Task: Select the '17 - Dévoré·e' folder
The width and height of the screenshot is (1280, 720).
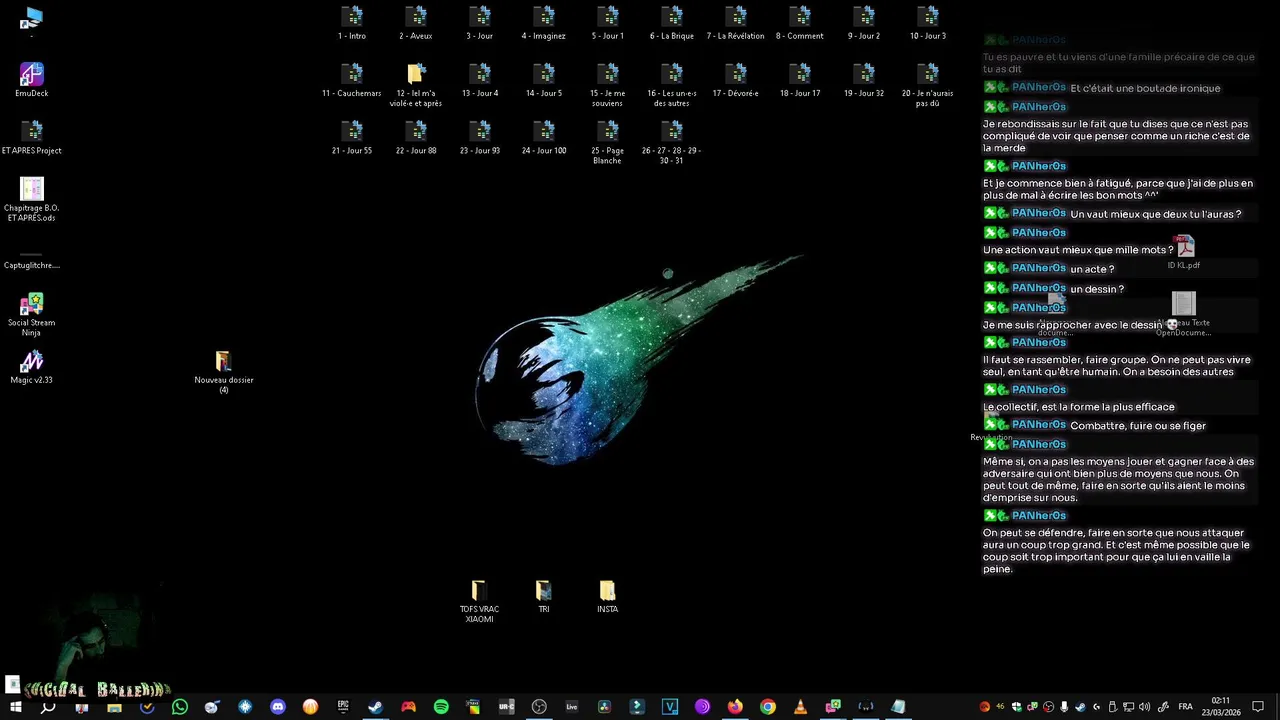Action: 736,80
